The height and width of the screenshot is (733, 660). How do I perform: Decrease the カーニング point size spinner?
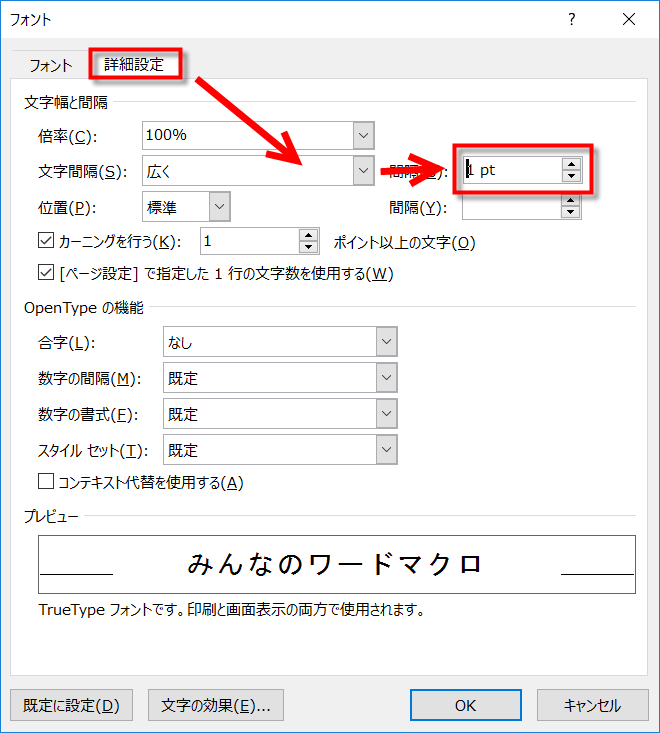point(309,247)
